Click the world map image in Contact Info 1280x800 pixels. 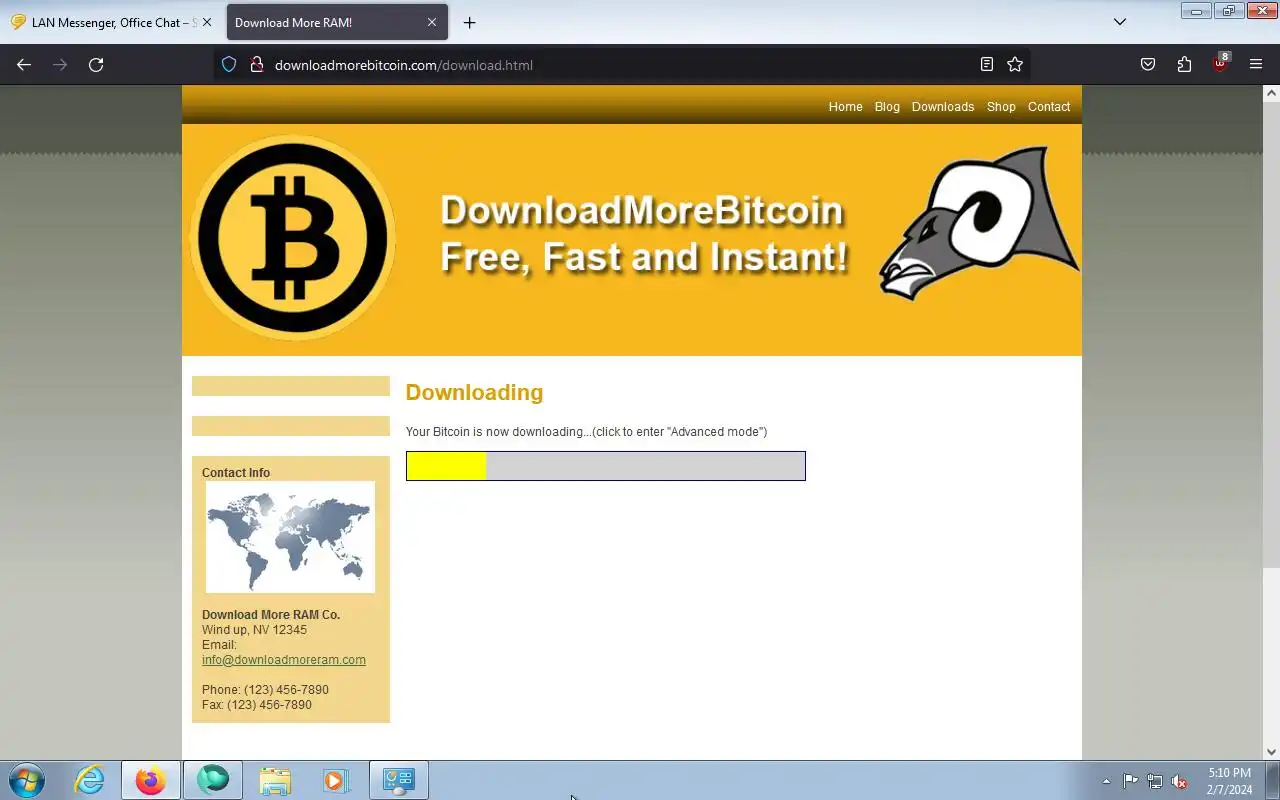point(290,537)
